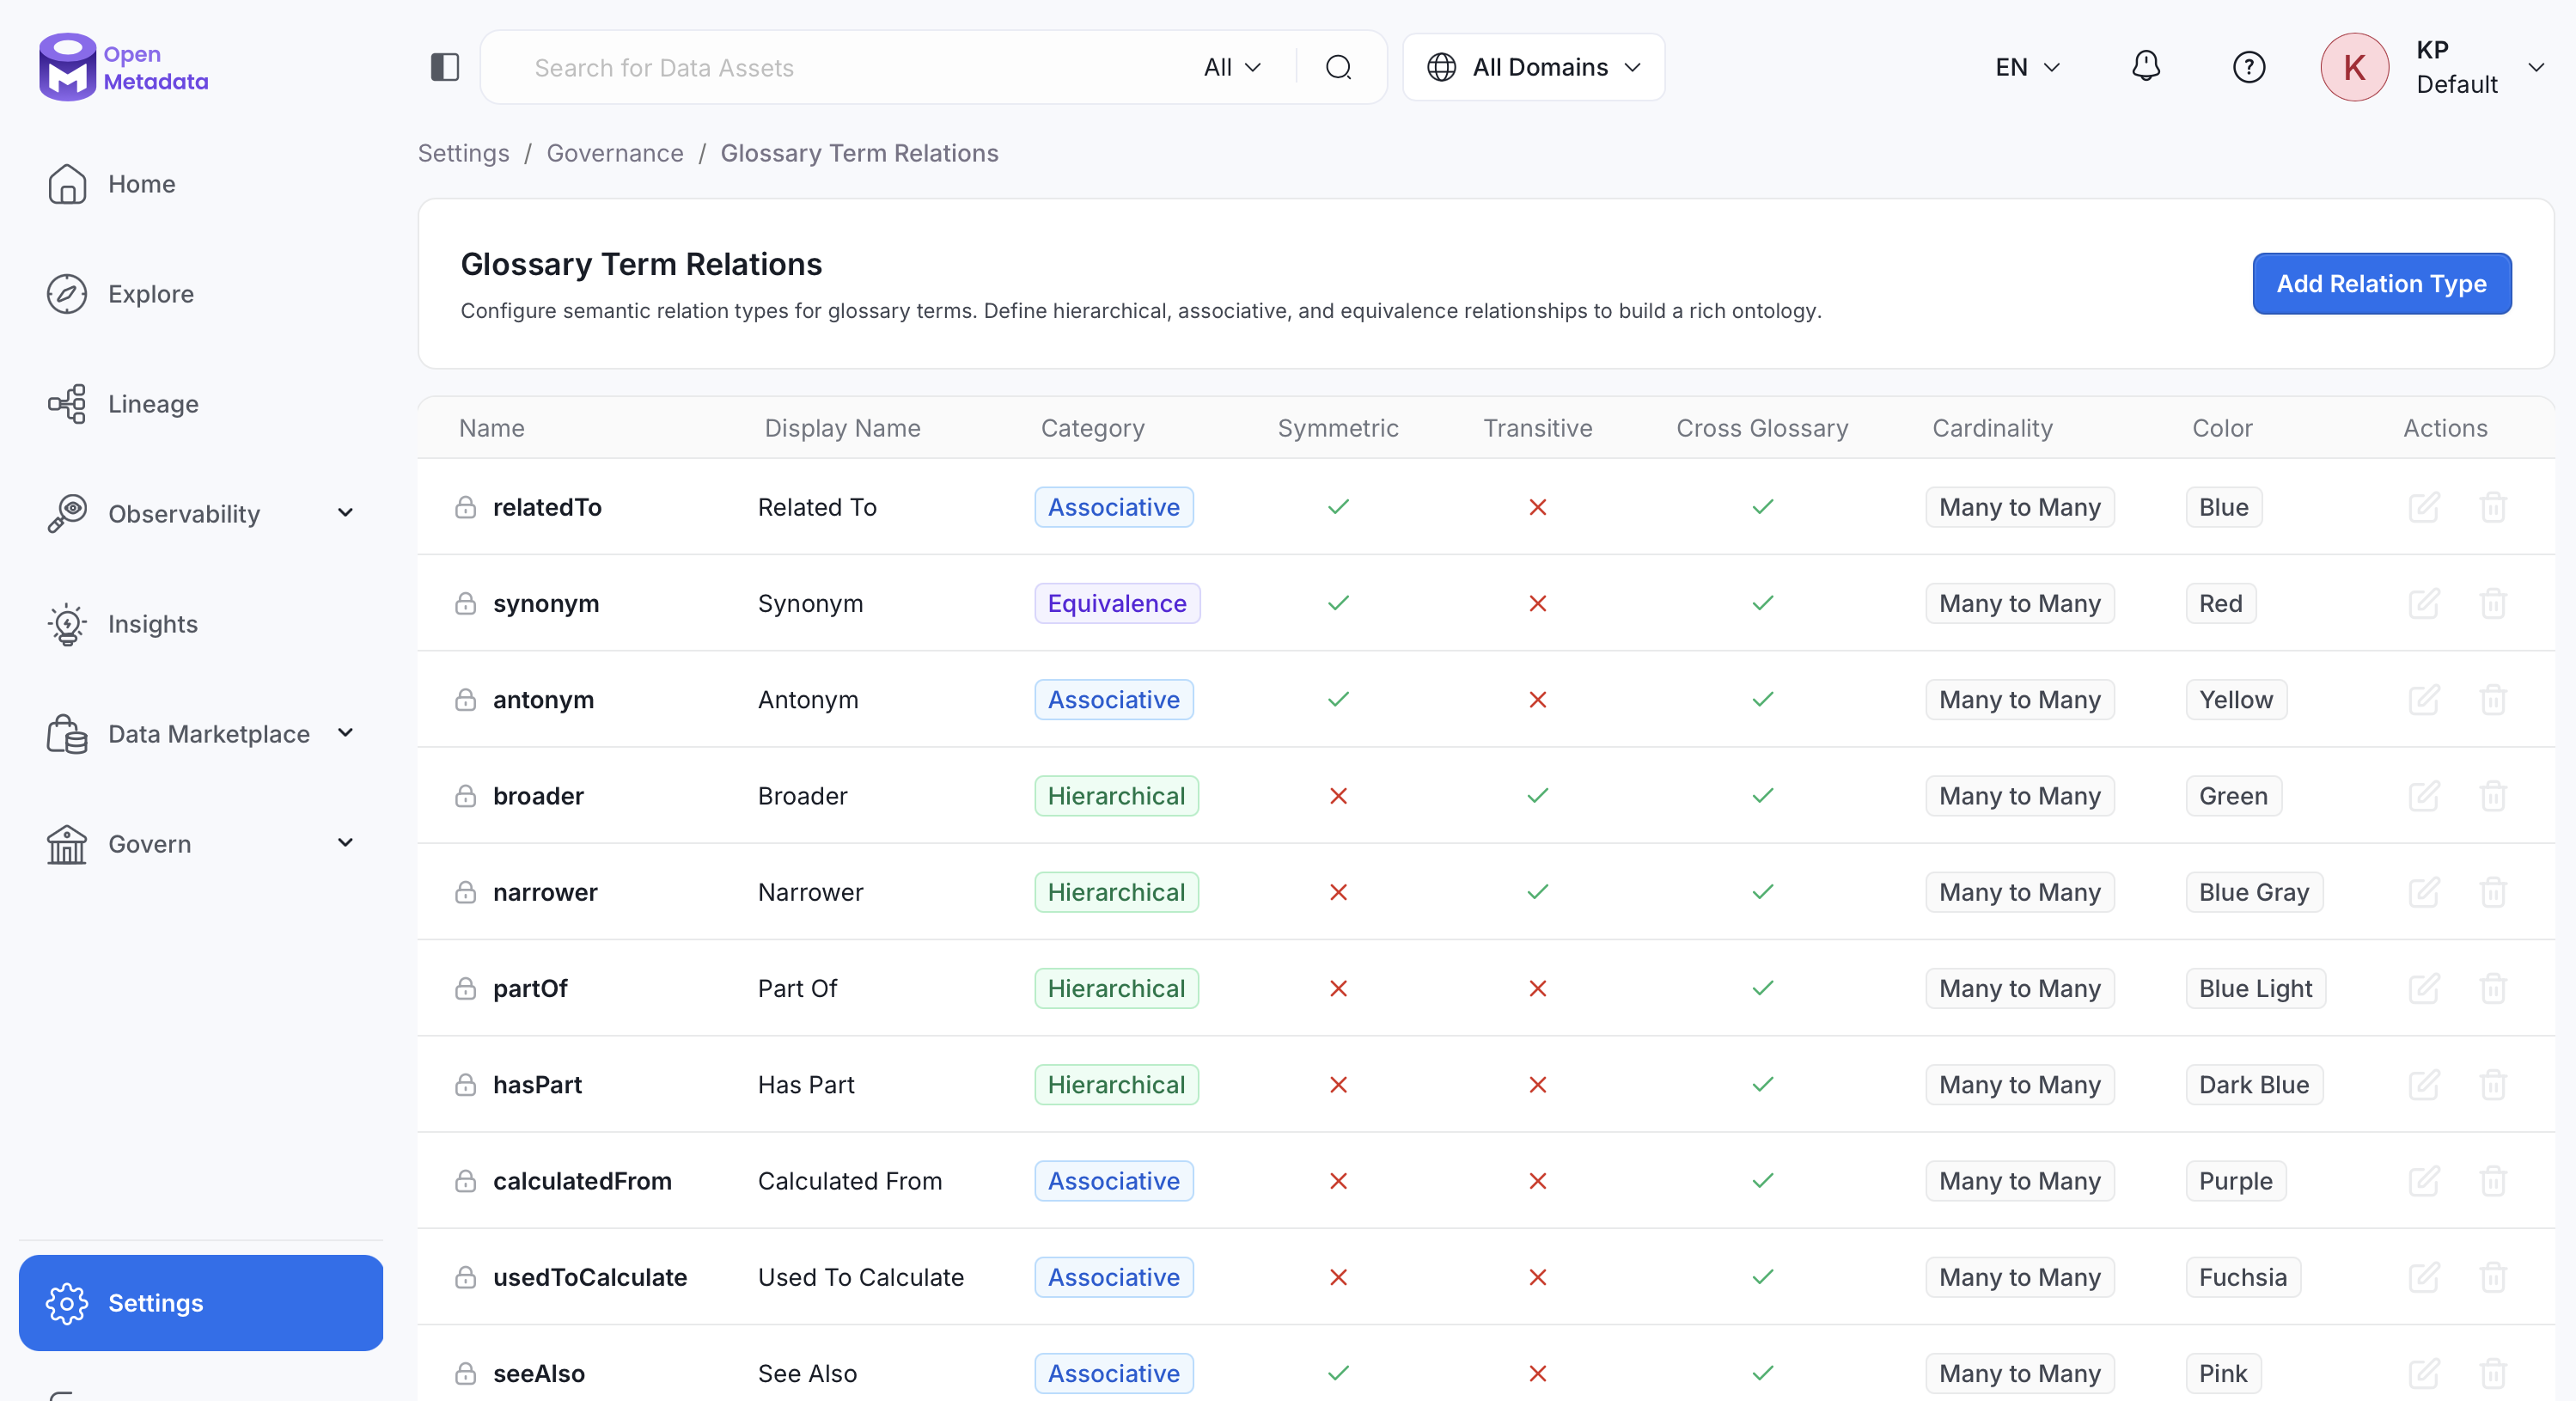
Task: Click the delete icon for broader
Action: point(2493,796)
